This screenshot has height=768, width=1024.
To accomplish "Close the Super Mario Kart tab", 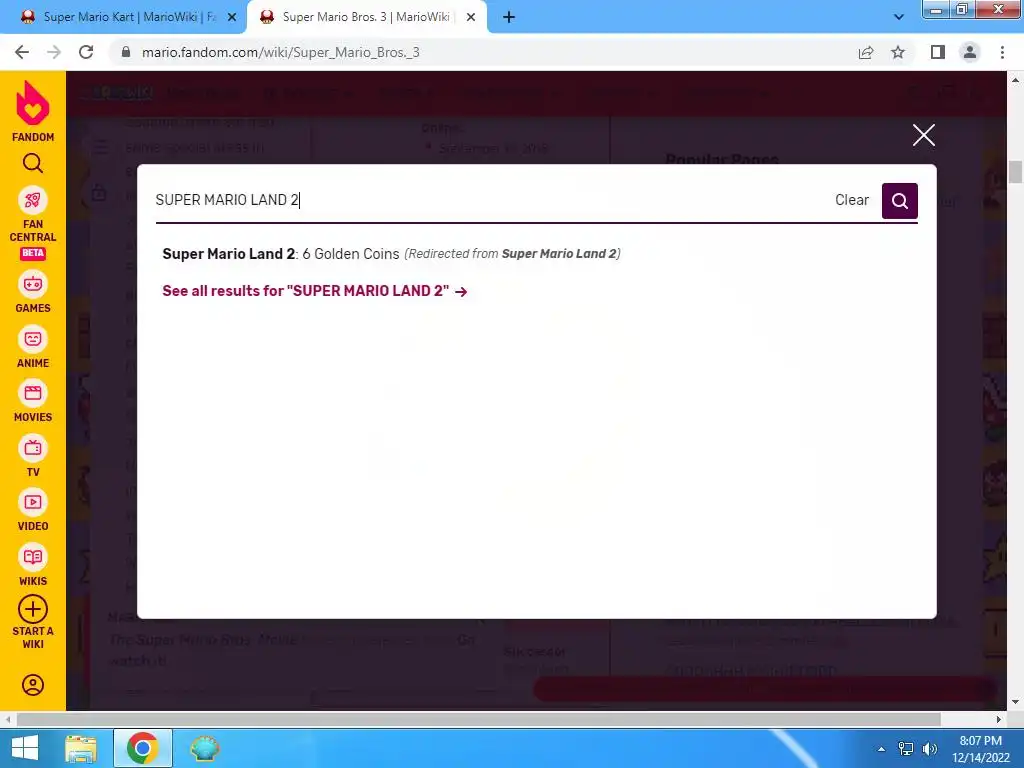I will (x=231, y=18).
